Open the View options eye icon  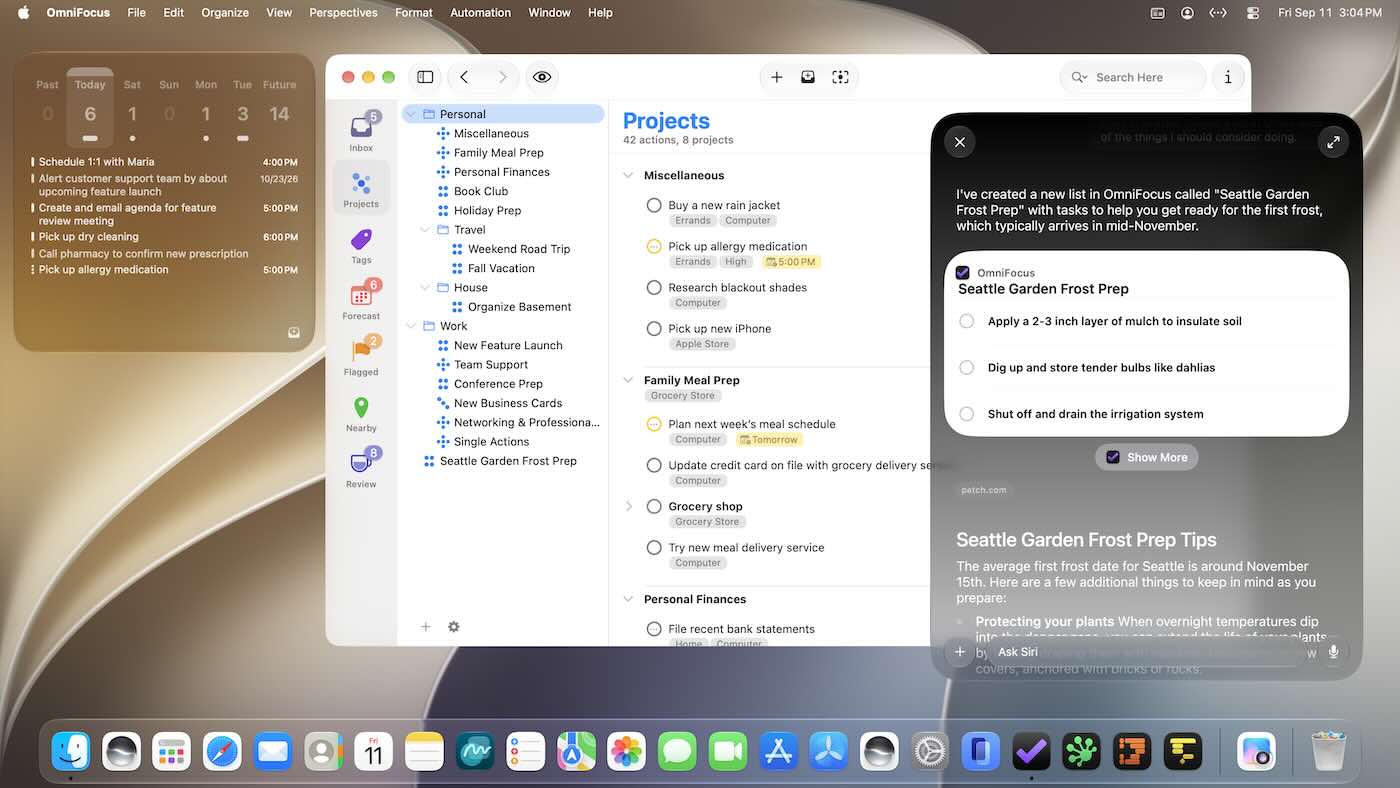(x=542, y=77)
